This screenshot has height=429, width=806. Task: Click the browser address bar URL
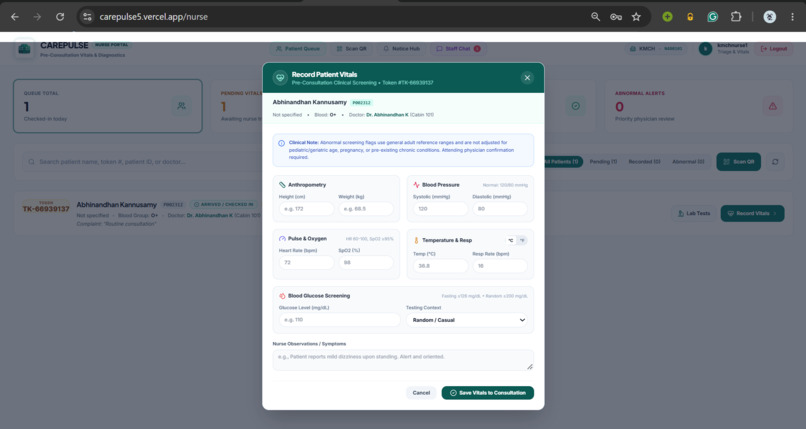(x=154, y=17)
